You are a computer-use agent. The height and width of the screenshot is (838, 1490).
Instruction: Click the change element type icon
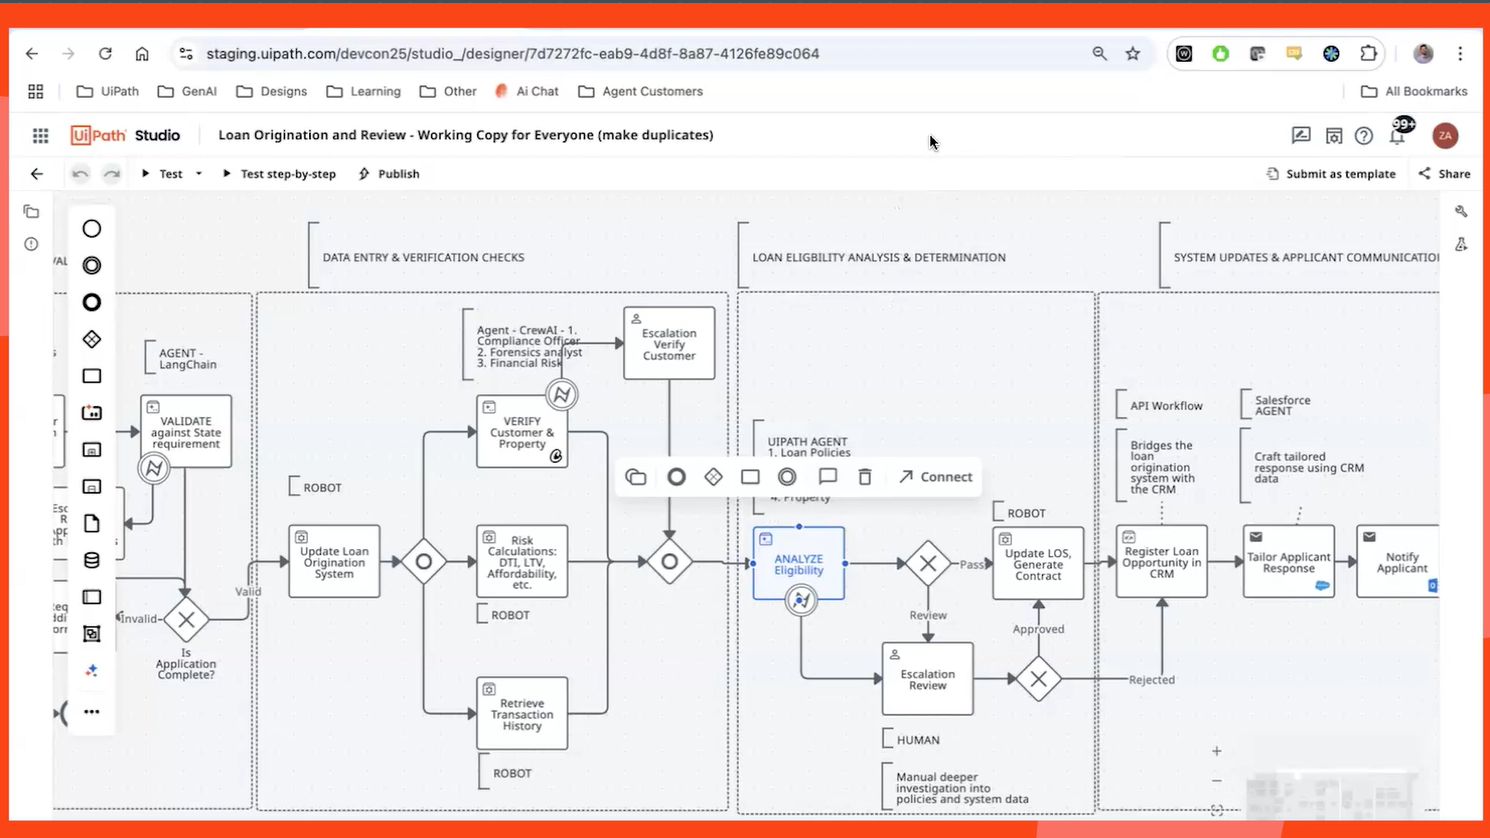[x=636, y=477]
